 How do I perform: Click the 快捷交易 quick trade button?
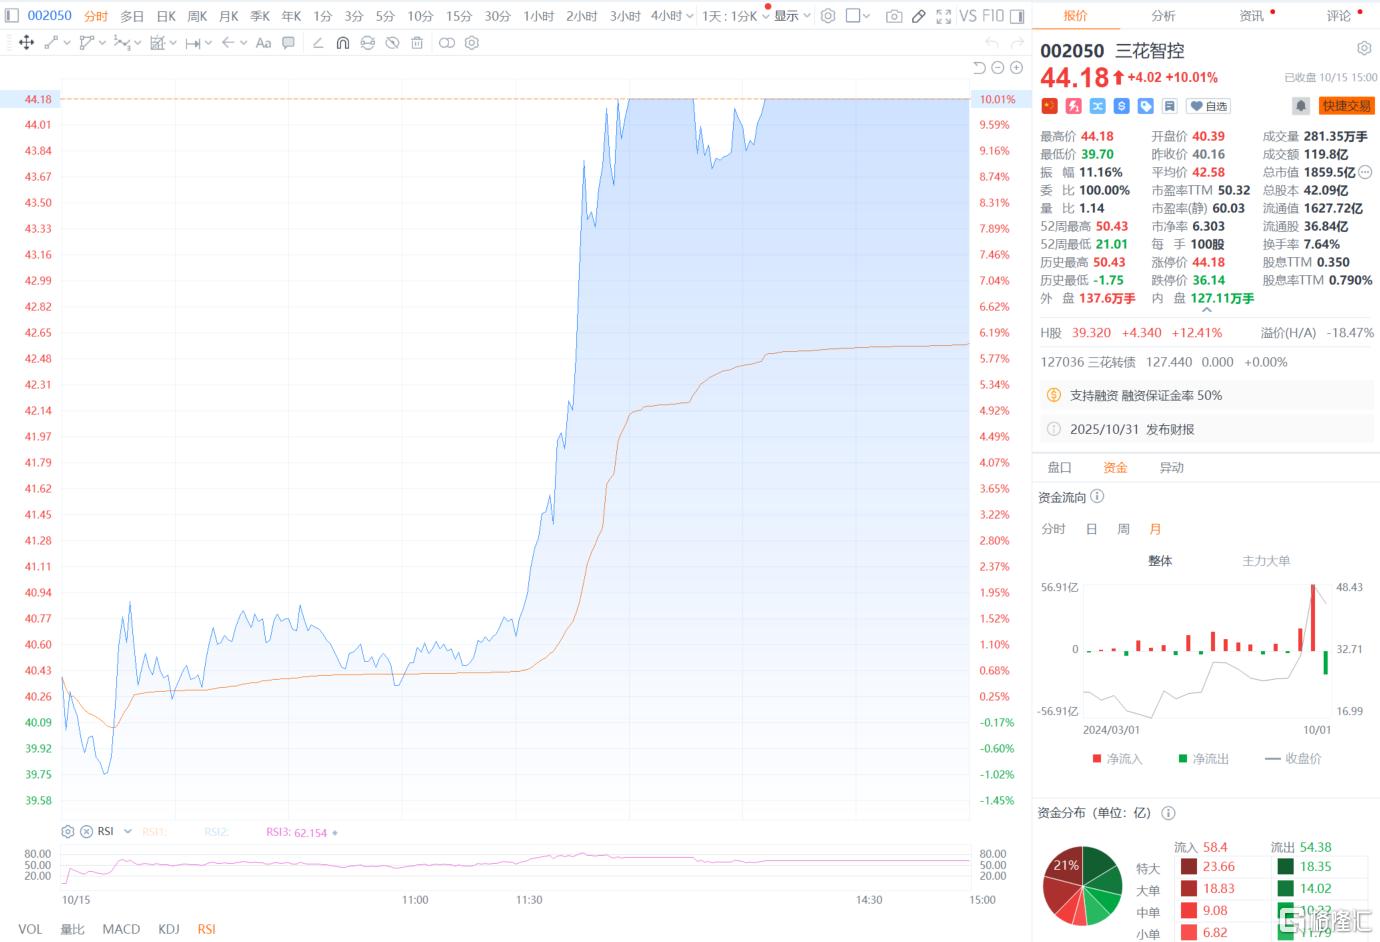pos(1346,106)
